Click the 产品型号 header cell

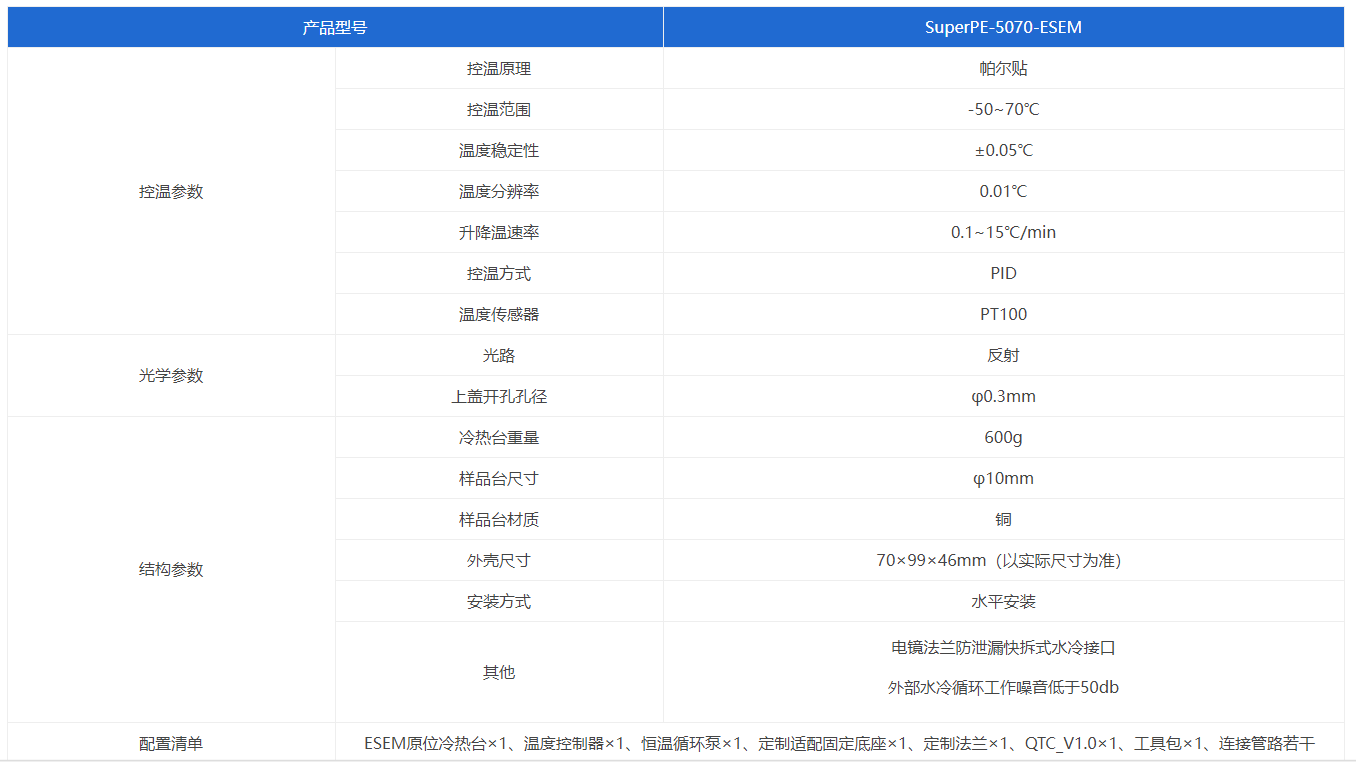(335, 28)
